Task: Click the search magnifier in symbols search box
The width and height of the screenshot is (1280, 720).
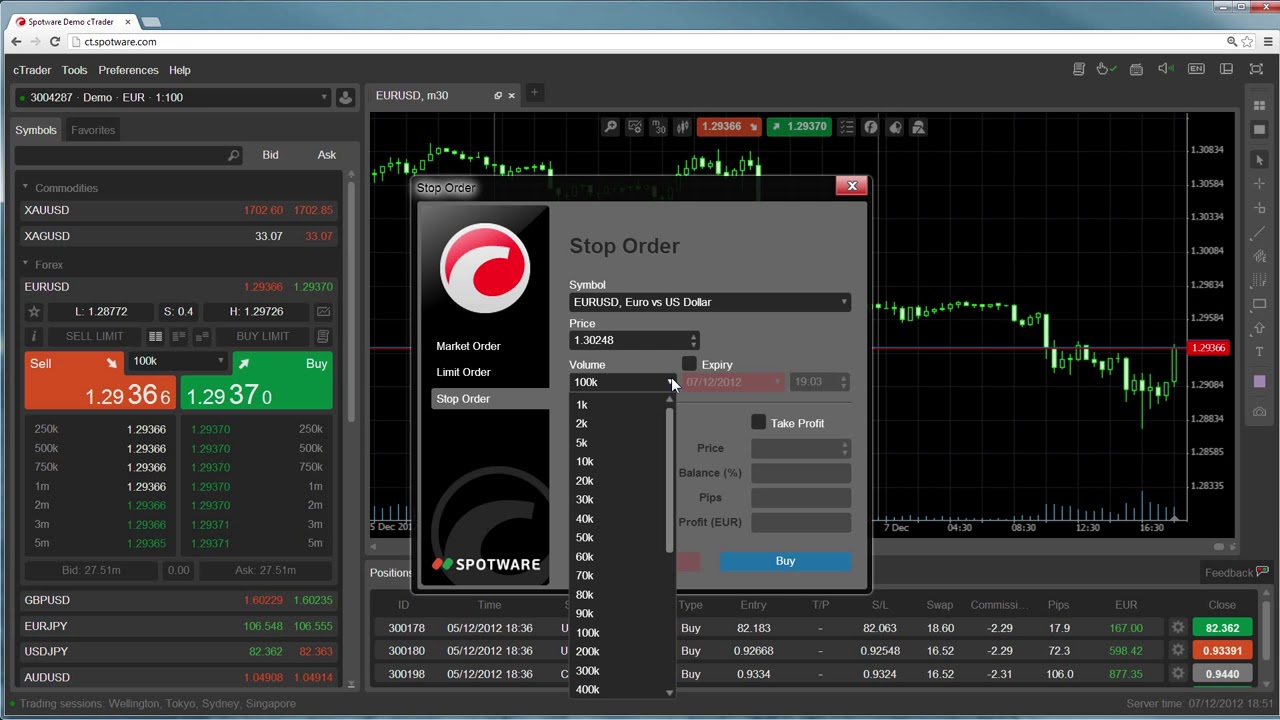Action: click(233, 155)
